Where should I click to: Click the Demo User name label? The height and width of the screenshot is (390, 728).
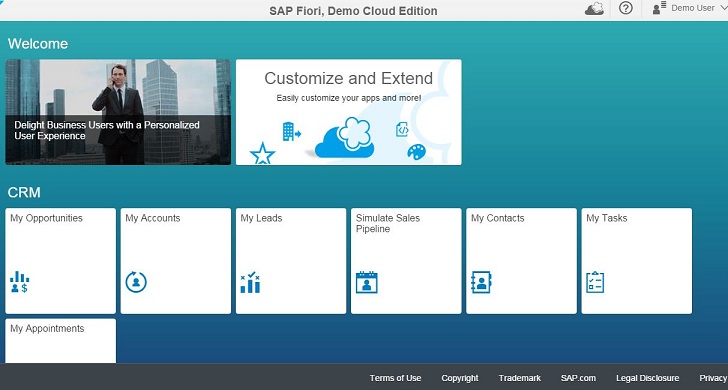pyautogui.click(x=693, y=8)
